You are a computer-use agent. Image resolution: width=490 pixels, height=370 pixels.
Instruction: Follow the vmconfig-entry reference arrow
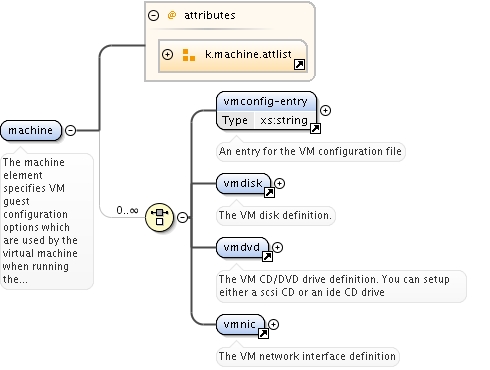click(315, 128)
